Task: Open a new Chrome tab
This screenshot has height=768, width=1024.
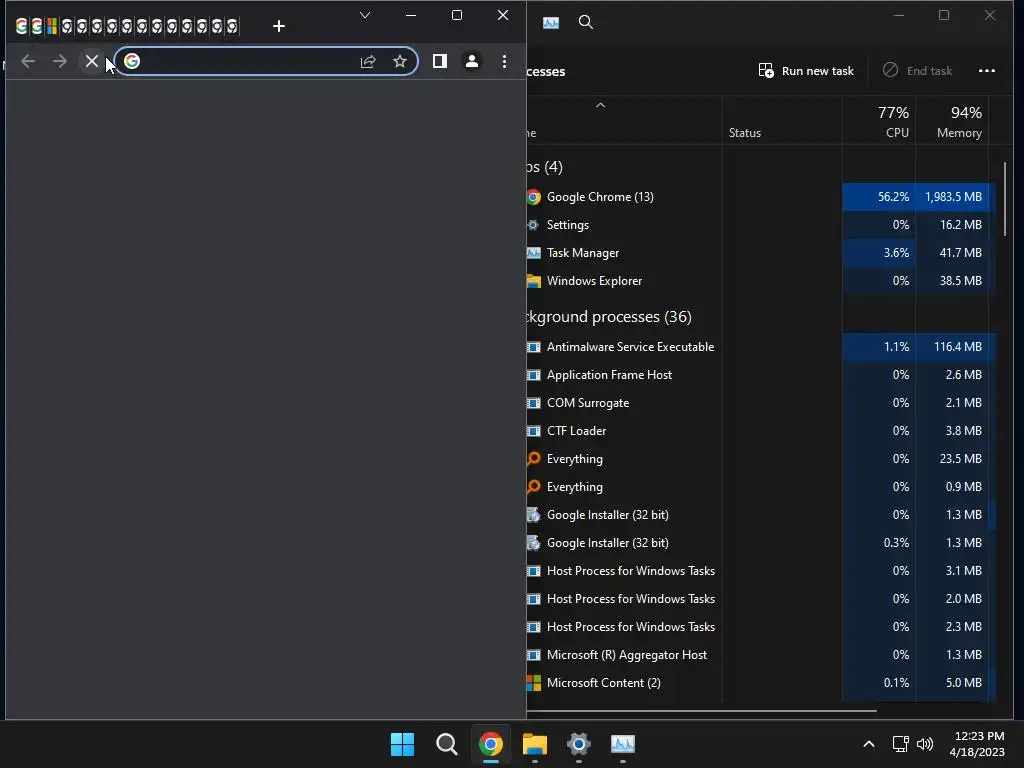Action: pyautogui.click(x=279, y=26)
